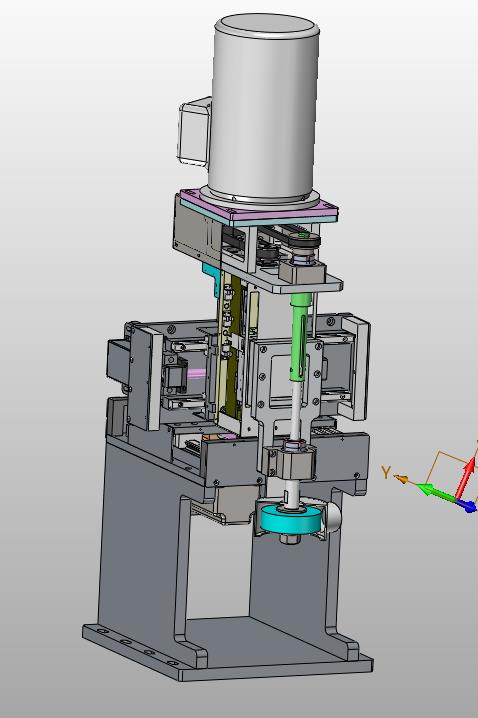478x718 pixels.
Task: Select the lower bearing block around the spindle
Action: coord(290,462)
